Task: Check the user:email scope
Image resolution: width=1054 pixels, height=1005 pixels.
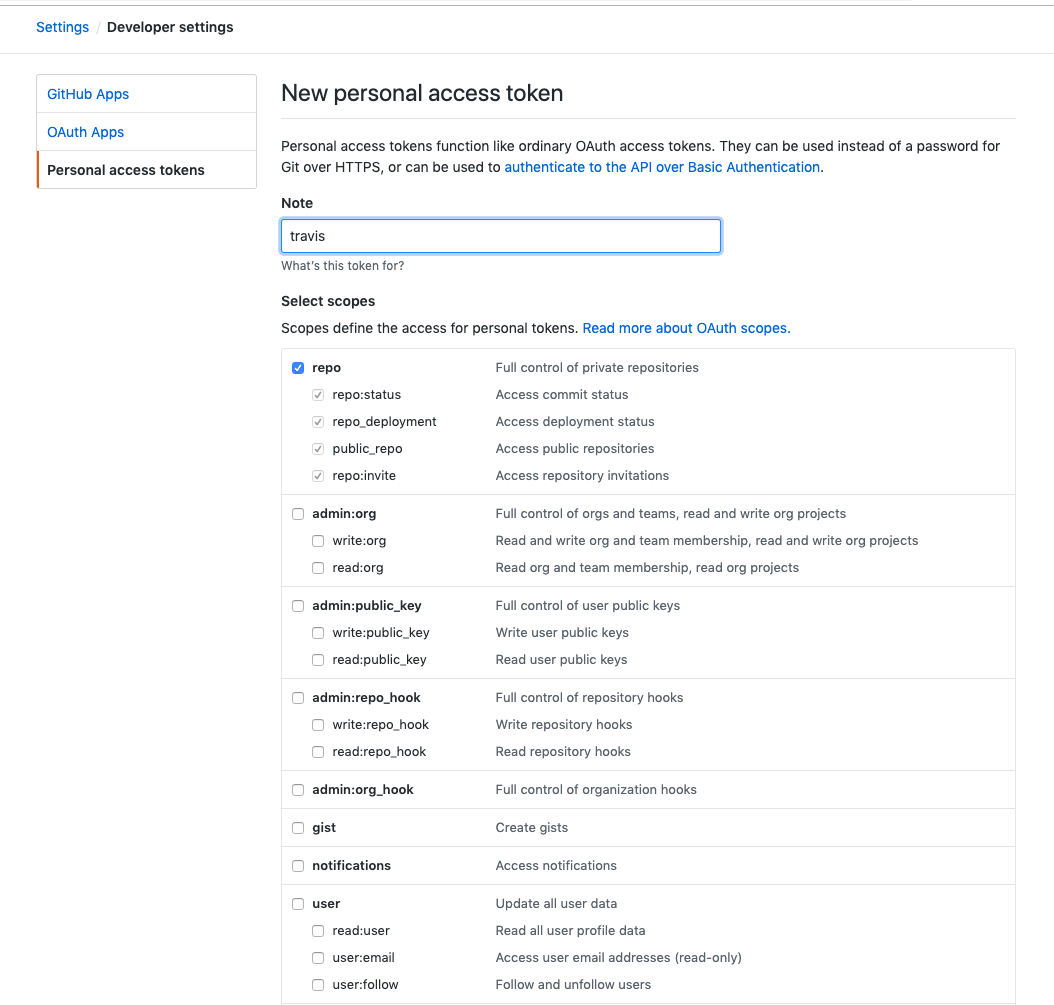Action: tap(318, 958)
